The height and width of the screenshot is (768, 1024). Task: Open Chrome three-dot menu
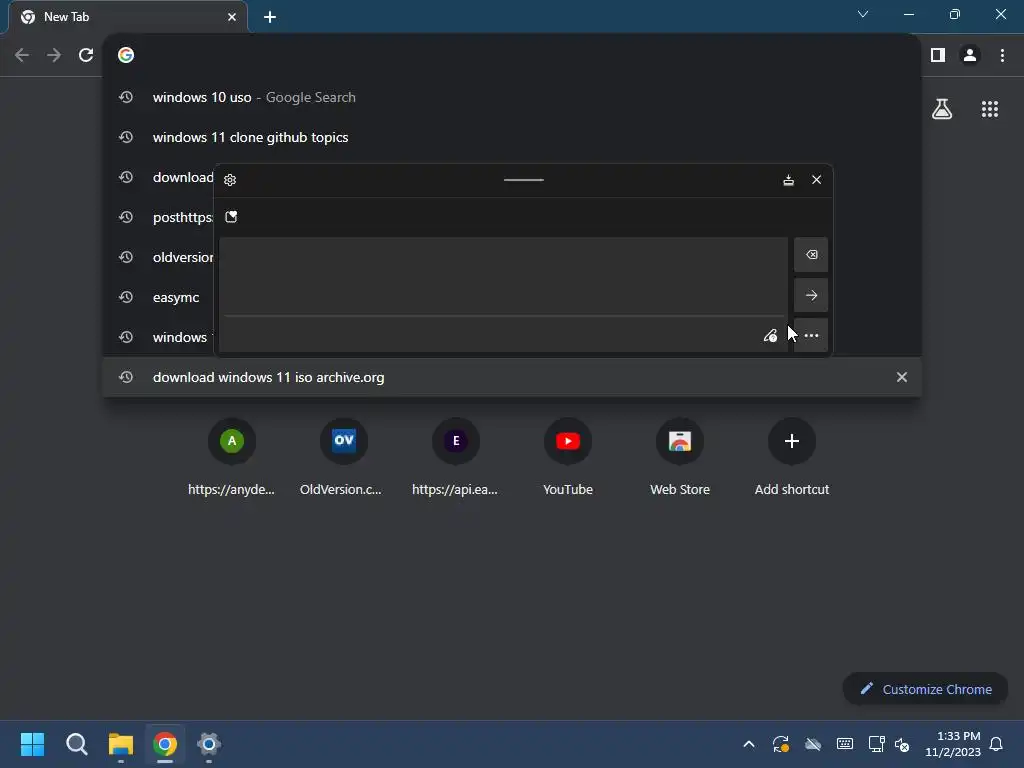pyautogui.click(x=1002, y=55)
